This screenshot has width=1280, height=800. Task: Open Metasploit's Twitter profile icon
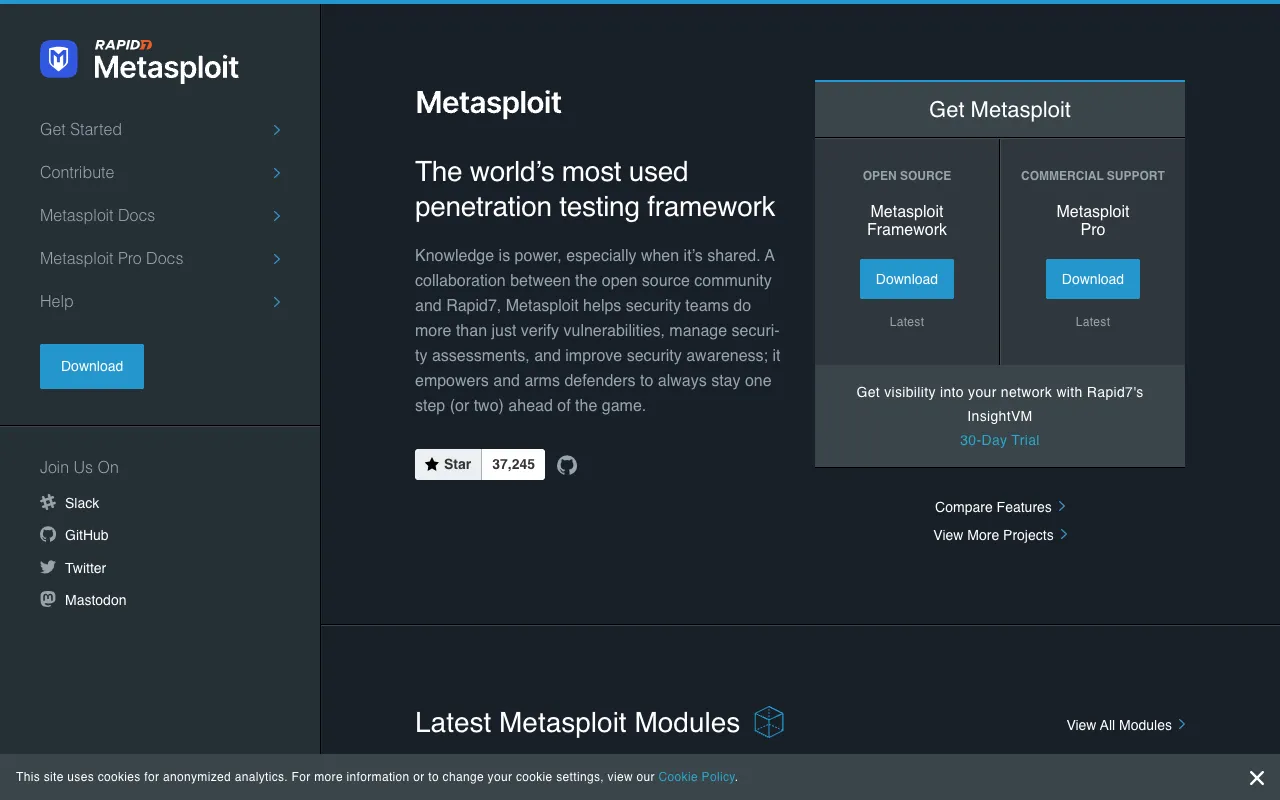click(x=47, y=567)
